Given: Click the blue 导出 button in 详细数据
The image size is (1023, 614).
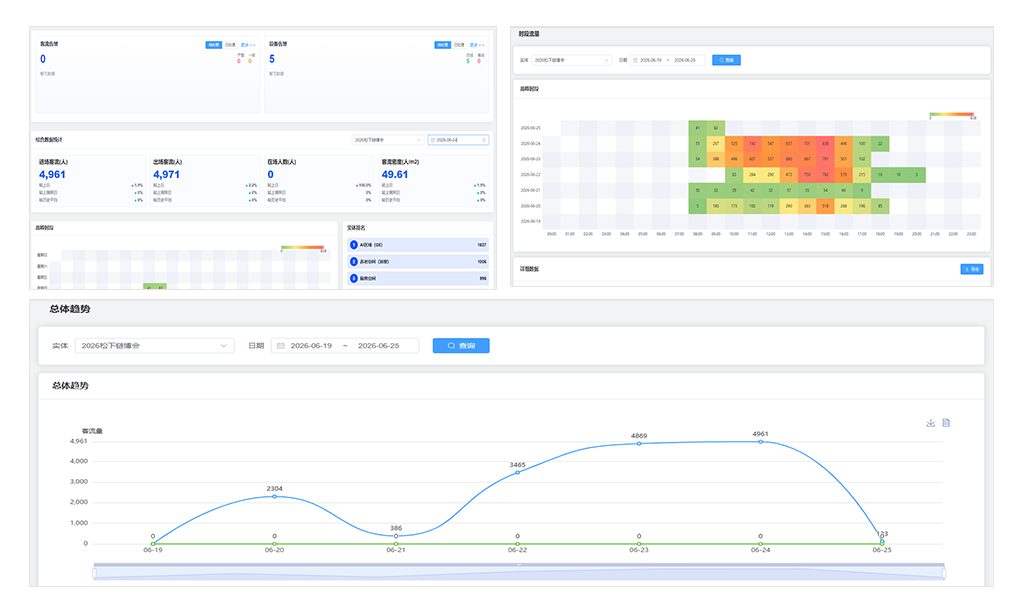Looking at the screenshot, I should tap(971, 269).
